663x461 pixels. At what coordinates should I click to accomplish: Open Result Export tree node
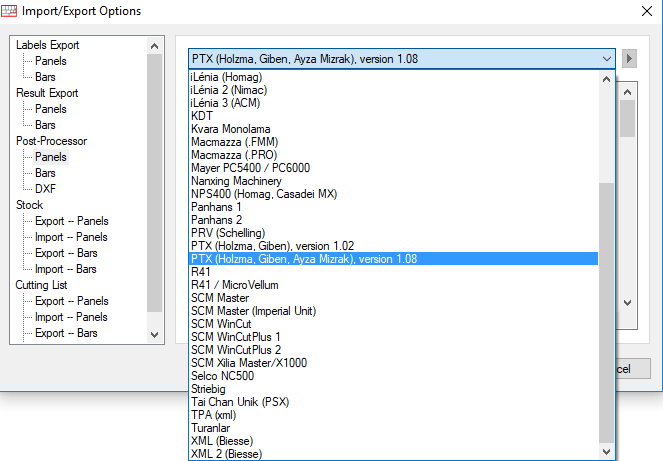(47, 93)
